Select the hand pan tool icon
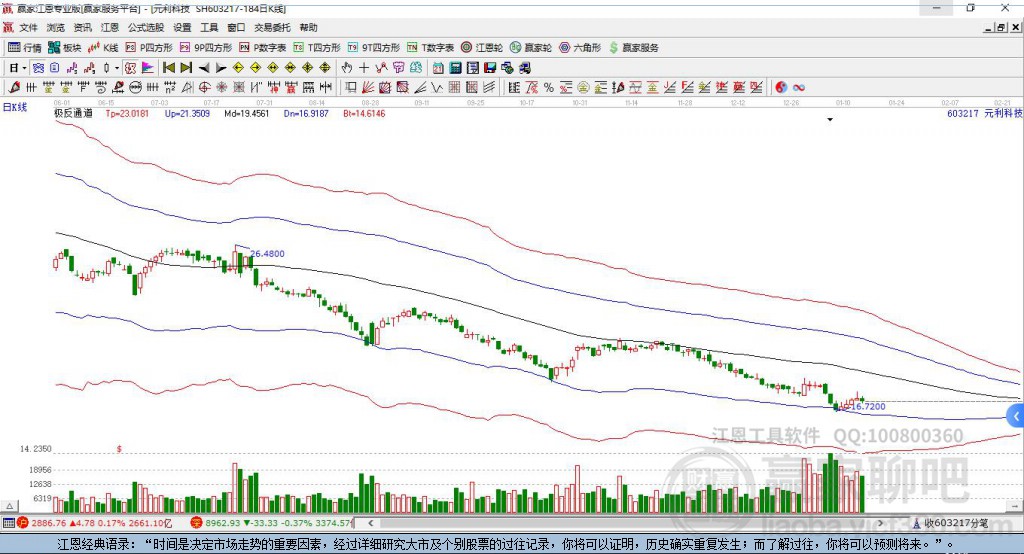The width and height of the screenshot is (1024, 554). point(346,68)
